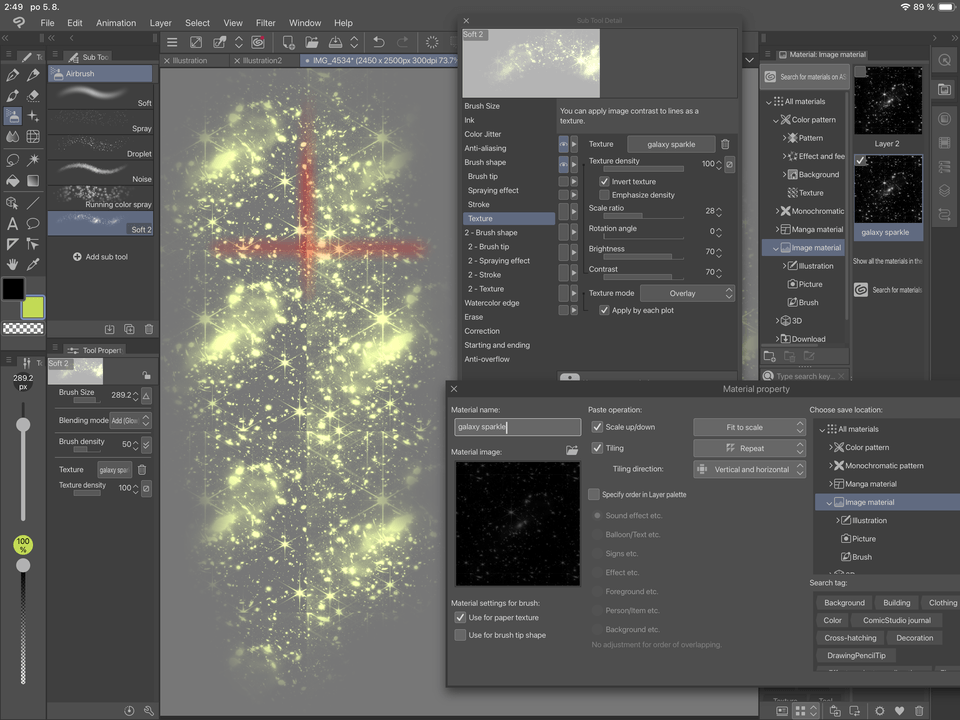This screenshot has height=720, width=960.
Task: Click the yellow-green sub color swatch
Action: tap(32, 307)
